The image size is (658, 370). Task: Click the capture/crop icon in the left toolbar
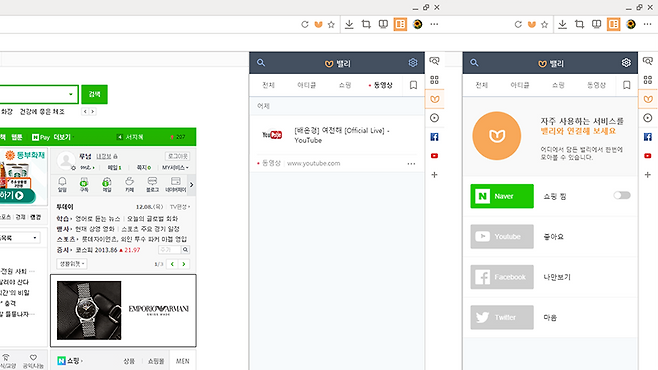pos(366,24)
